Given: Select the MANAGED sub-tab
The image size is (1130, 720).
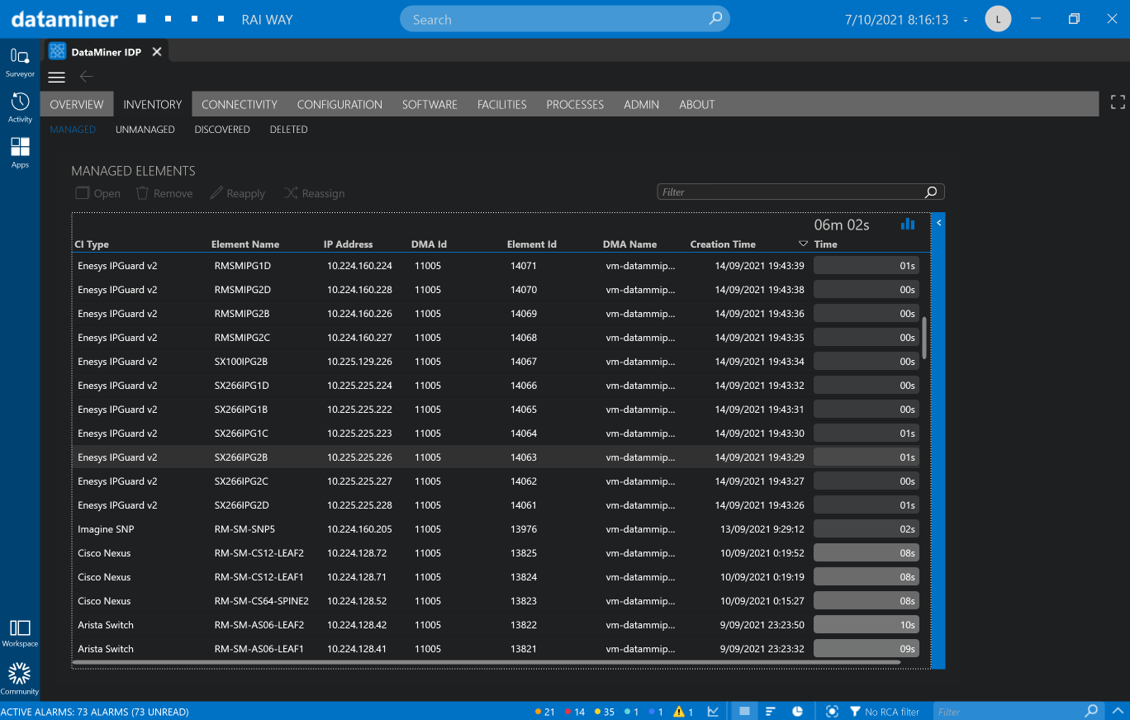Looking at the screenshot, I should pos(73,130).
